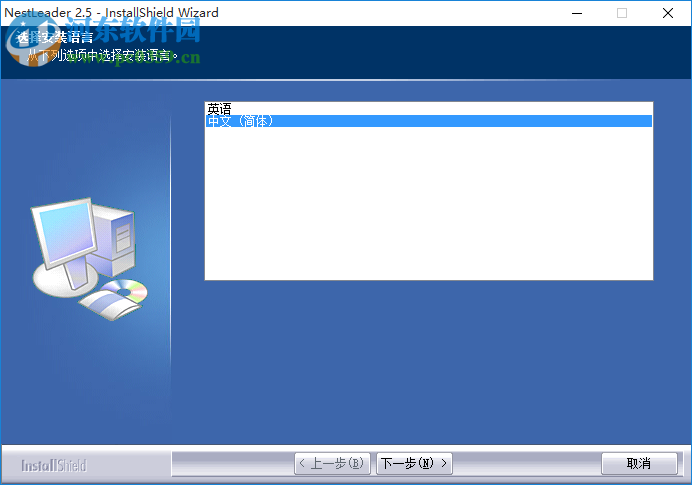Click the 下一步(N) button
This screenshot has height=485, width=692.
(414, 463)
